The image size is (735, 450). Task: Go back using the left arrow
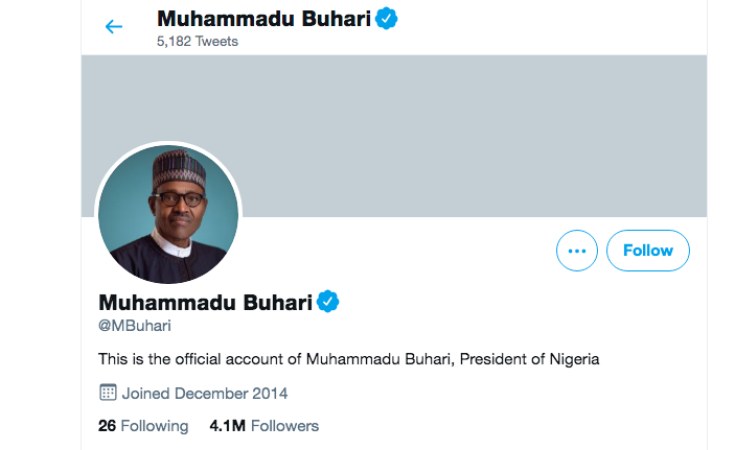[x=114, y=27]
